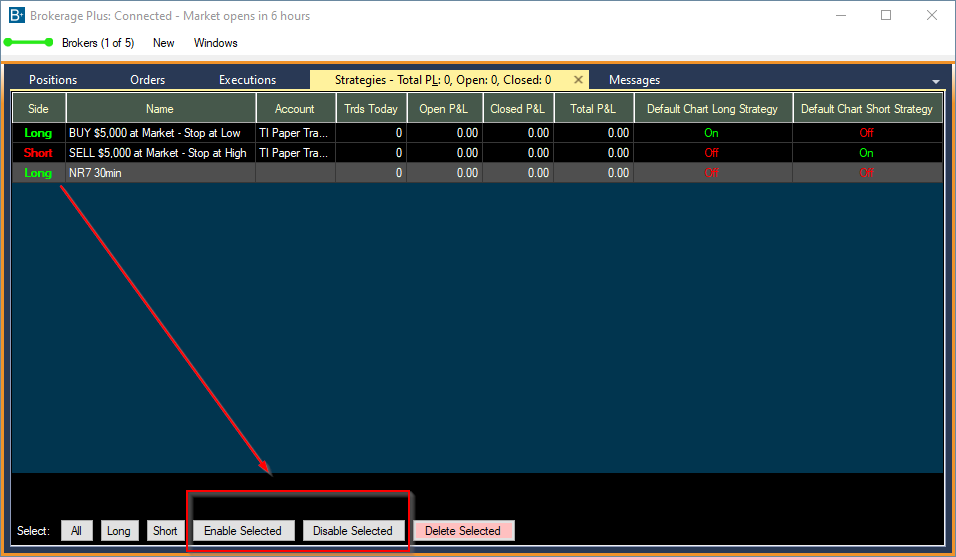
Task: Sort by Total P&L column header
Action: tap(593, 108)
